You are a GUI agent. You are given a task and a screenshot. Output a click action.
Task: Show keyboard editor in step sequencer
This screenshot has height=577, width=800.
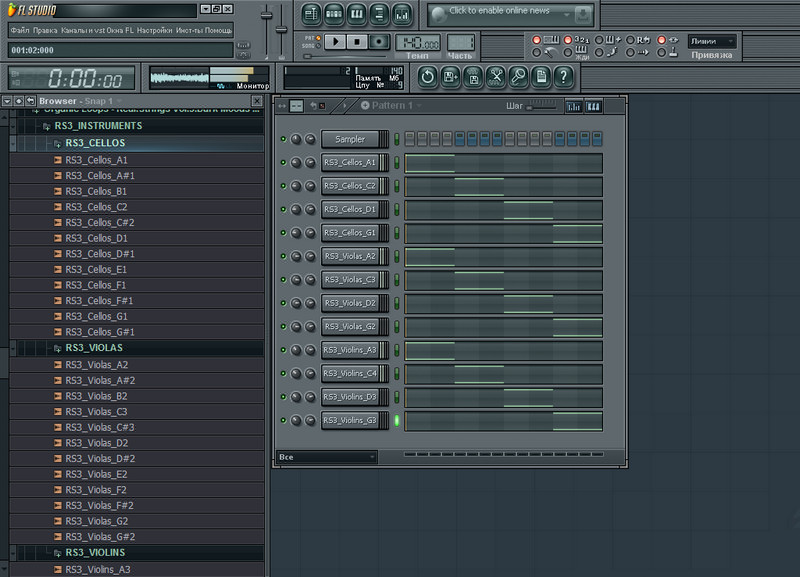[x=594, y=106]
